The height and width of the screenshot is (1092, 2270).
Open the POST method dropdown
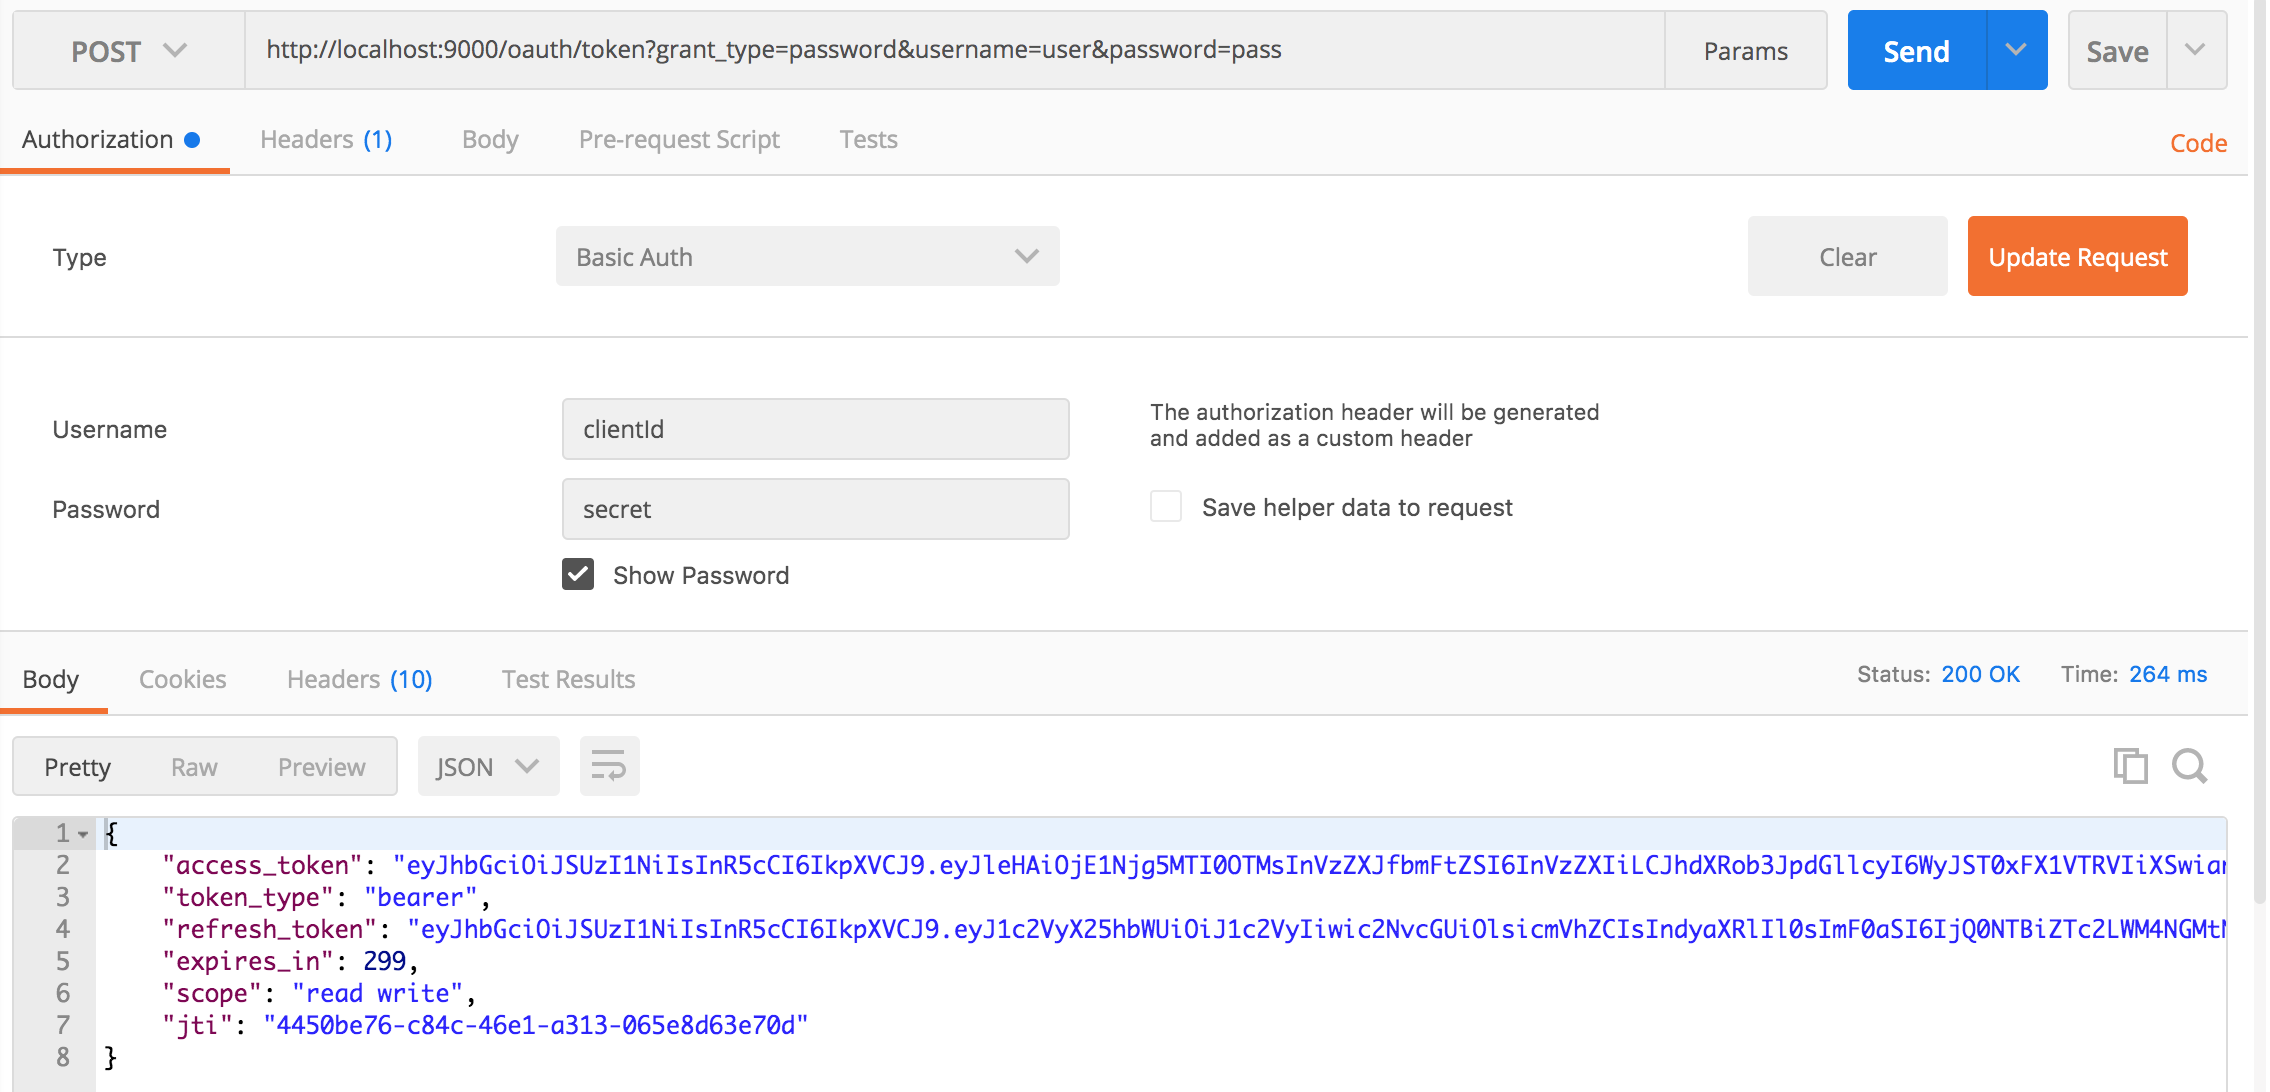128,50
